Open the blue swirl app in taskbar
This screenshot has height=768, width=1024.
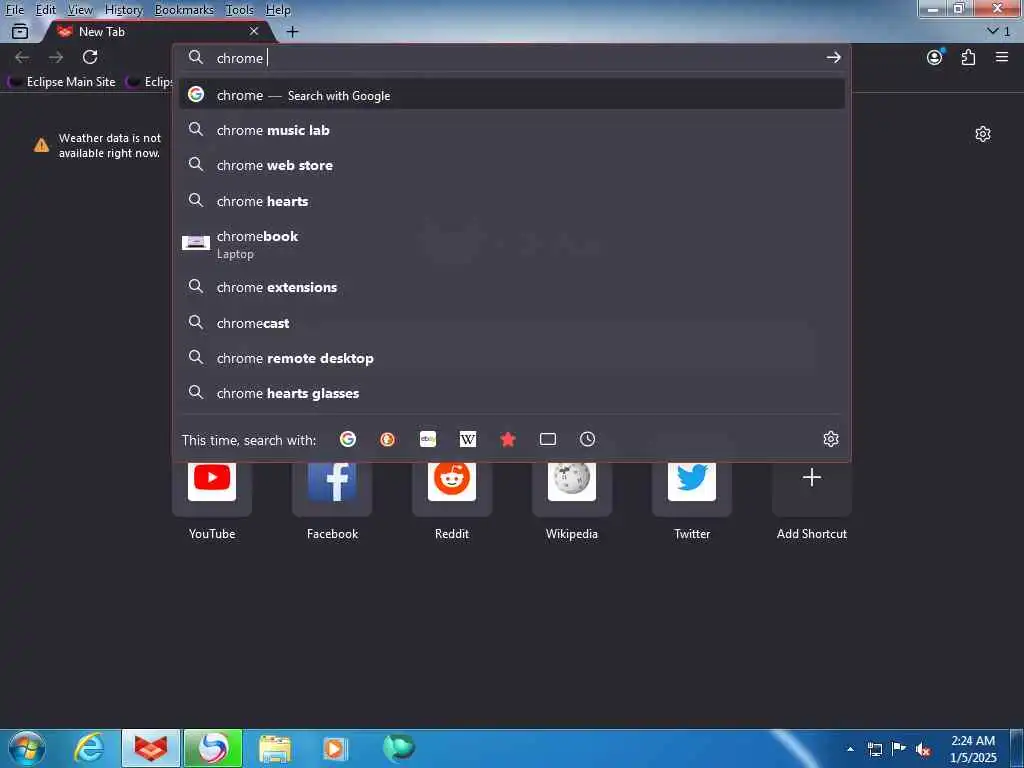pyautogui.click(x=213, y=748)
